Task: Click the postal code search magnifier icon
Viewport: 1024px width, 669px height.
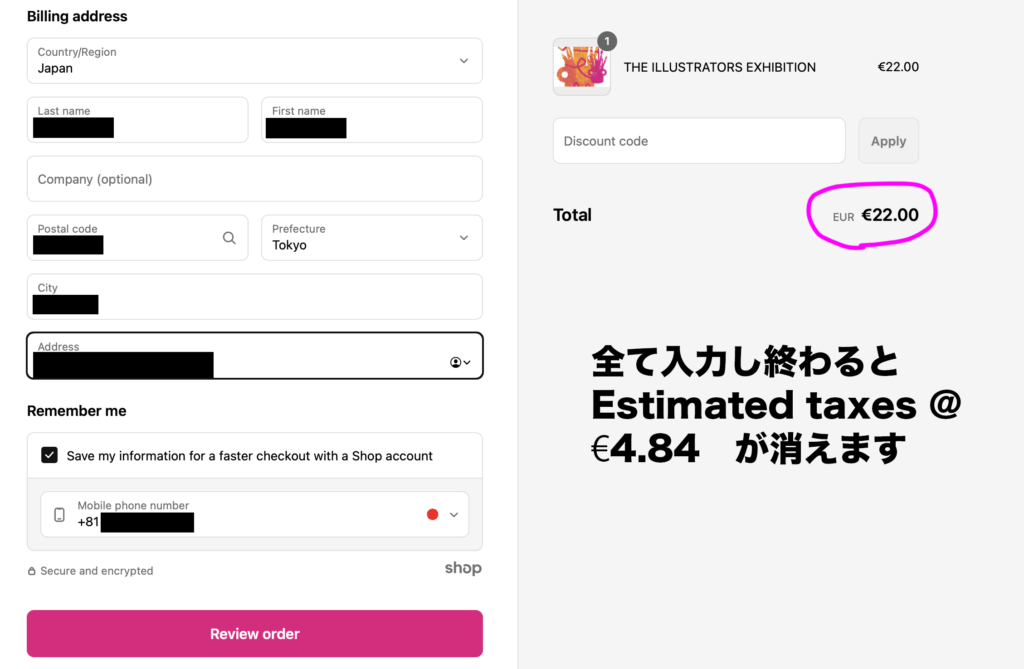Action: (x=229, y=238)
